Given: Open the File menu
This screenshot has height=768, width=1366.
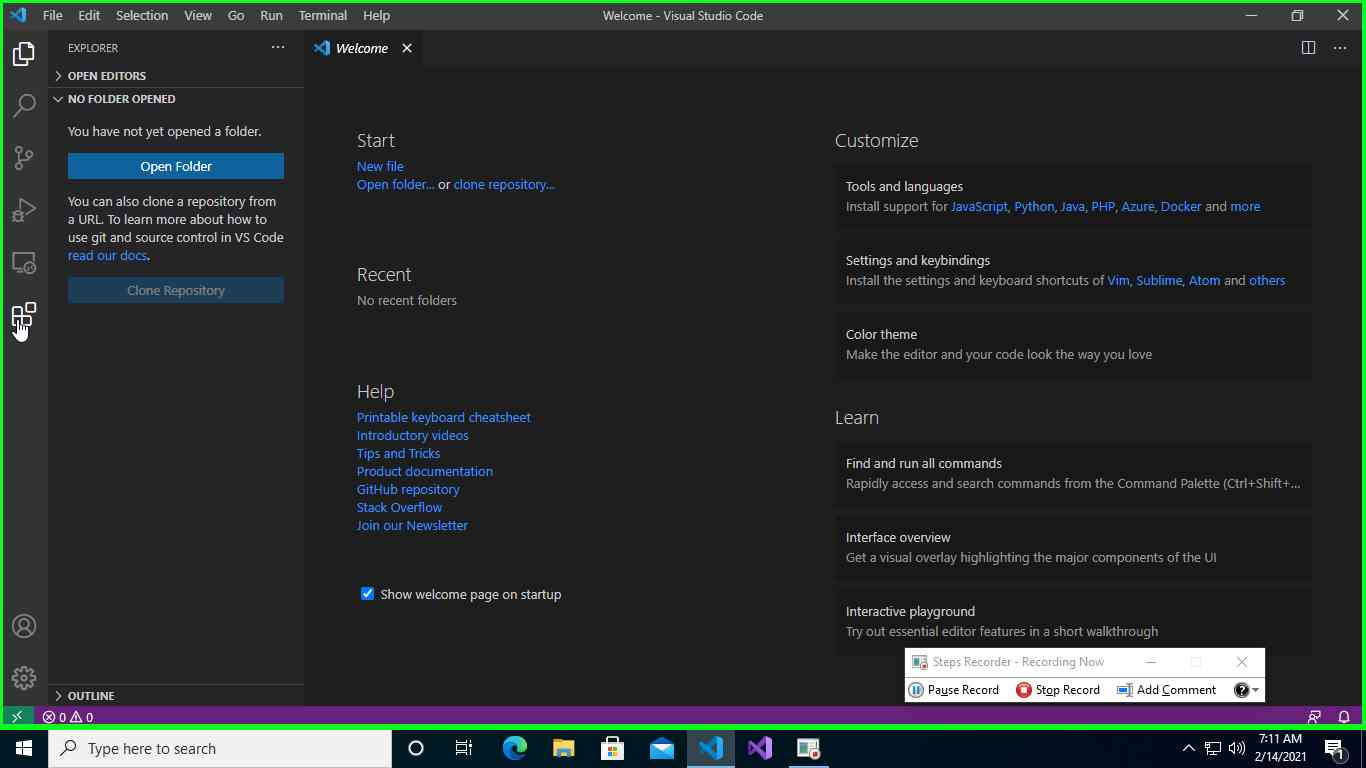Looking at the screenshot, I should [52, 15].
